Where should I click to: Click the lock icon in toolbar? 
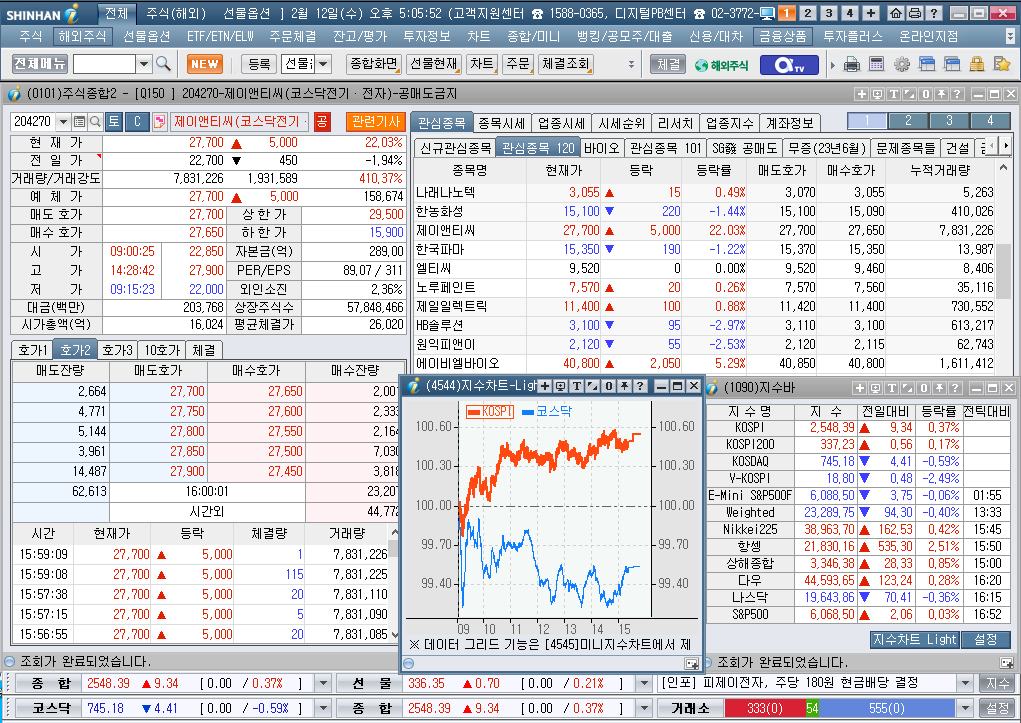(x=976, y=64)
